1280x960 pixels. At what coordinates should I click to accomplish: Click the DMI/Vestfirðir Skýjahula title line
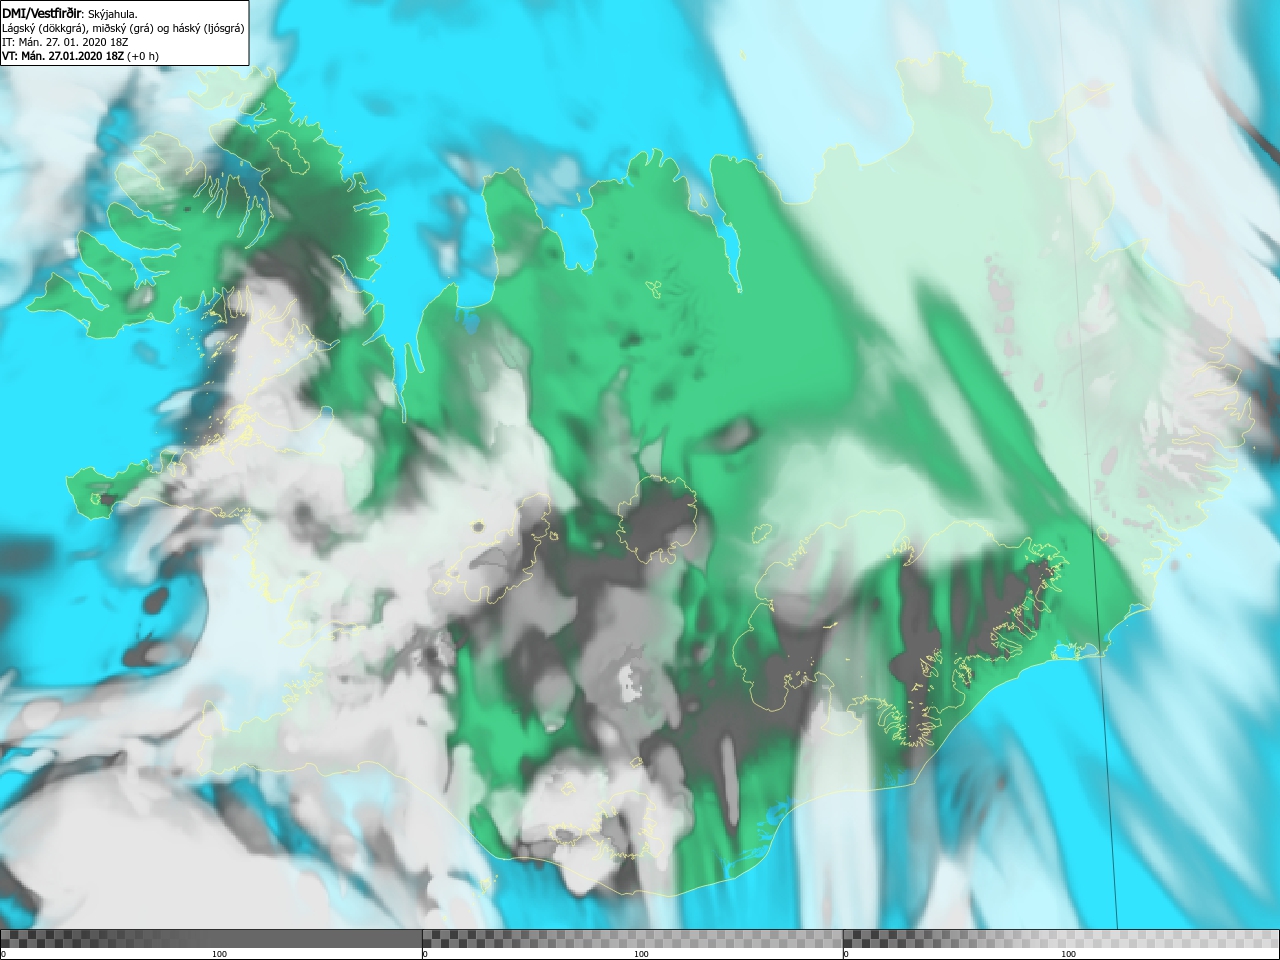(x=70, y=14)
